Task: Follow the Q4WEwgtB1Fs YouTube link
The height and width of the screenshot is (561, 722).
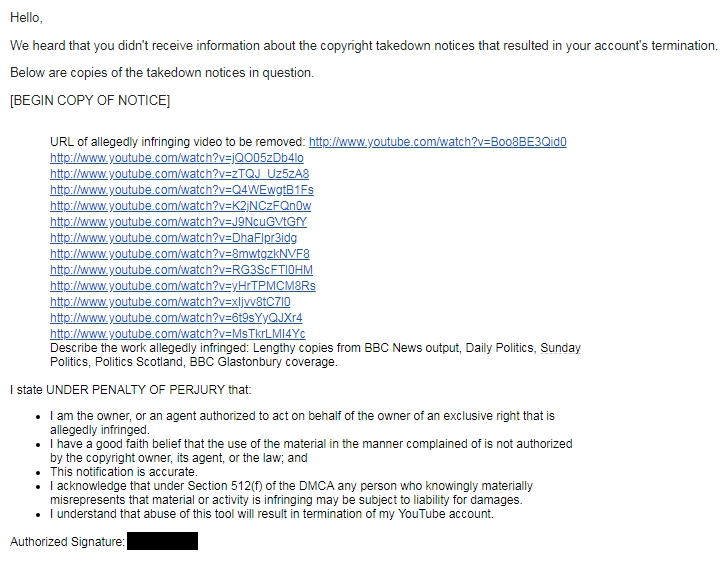Action: click(182, 190)
